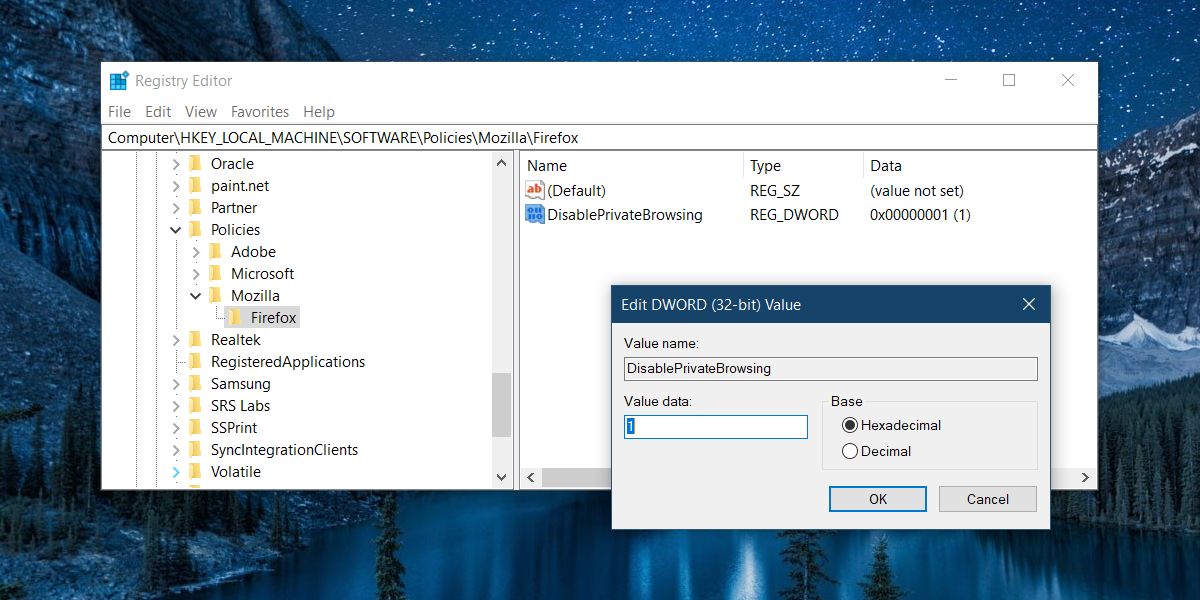
Task: Open the View menu
Action: [x=201, y=112]
